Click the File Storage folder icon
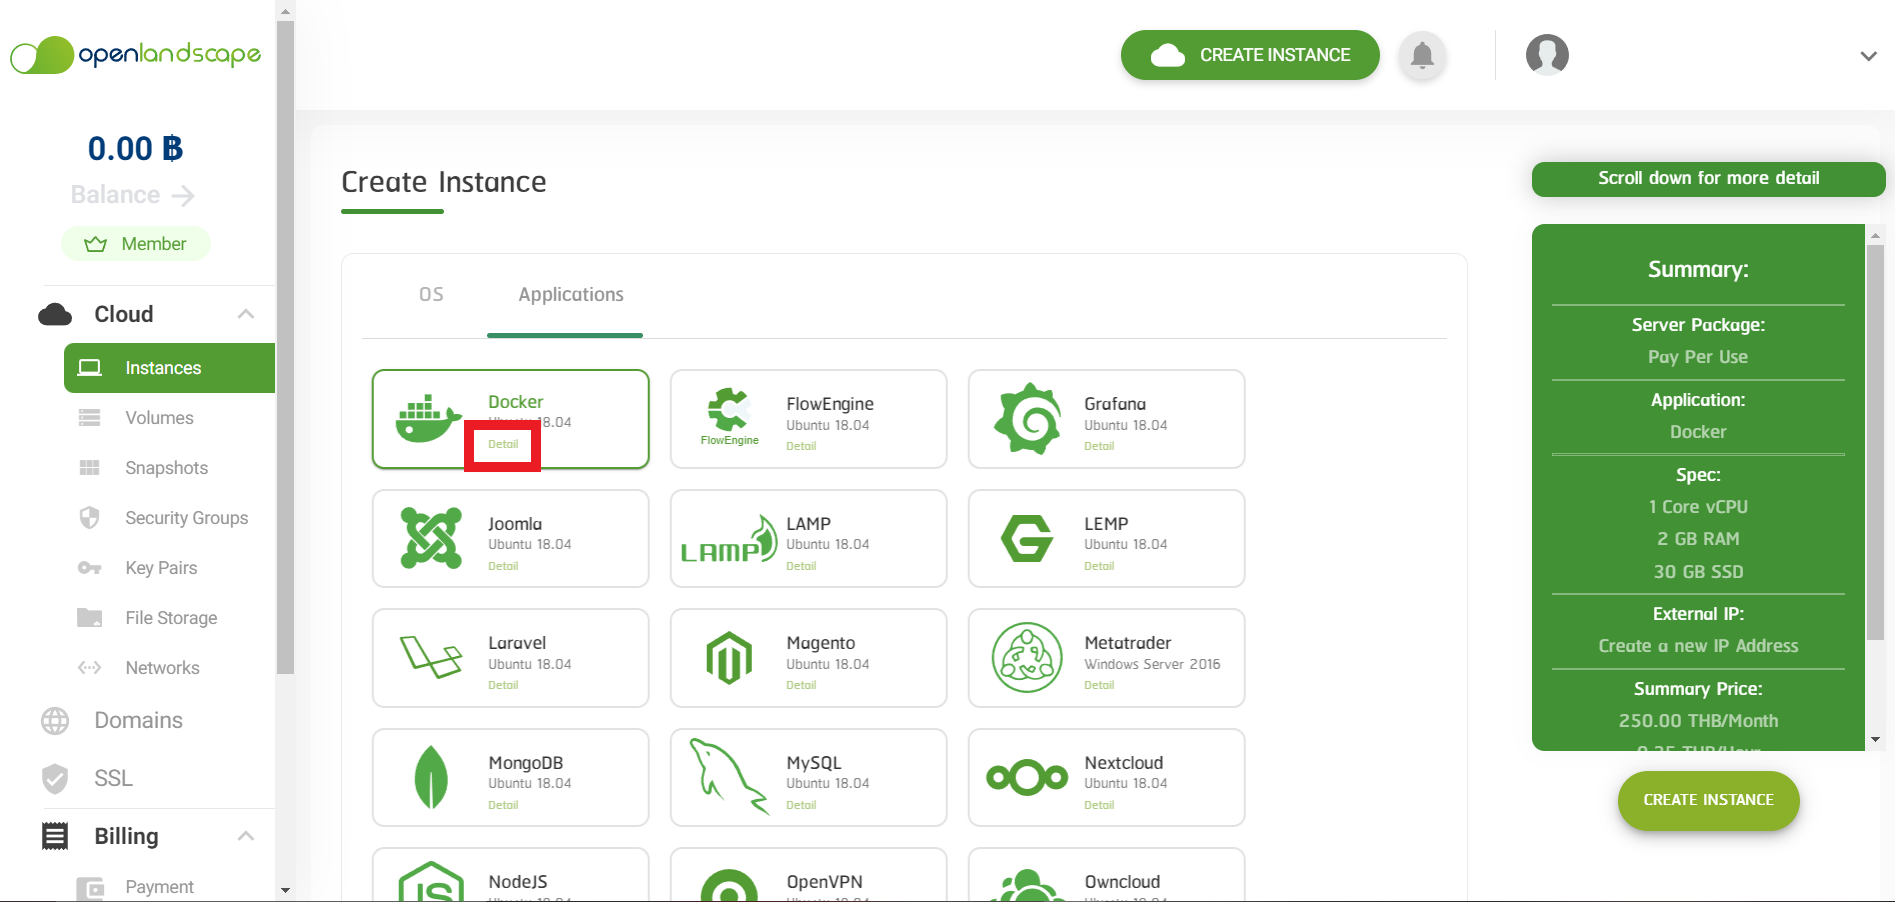 [90, 618]
